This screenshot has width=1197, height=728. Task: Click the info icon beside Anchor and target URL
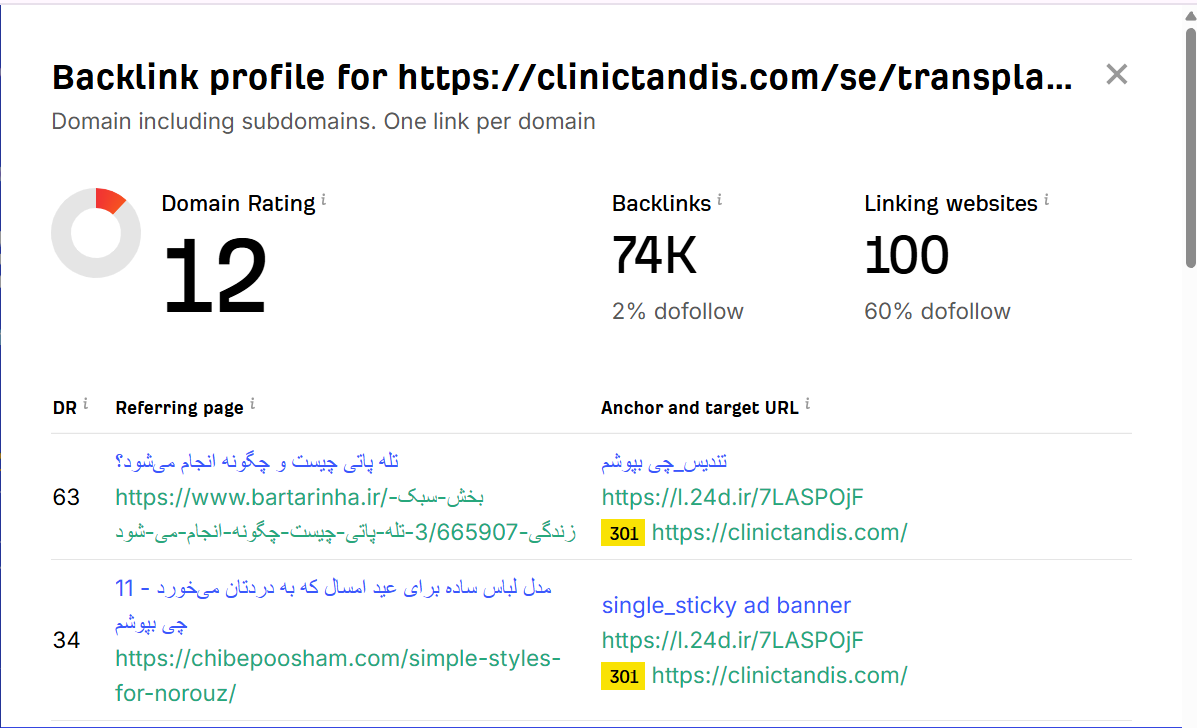coord(807,402)
